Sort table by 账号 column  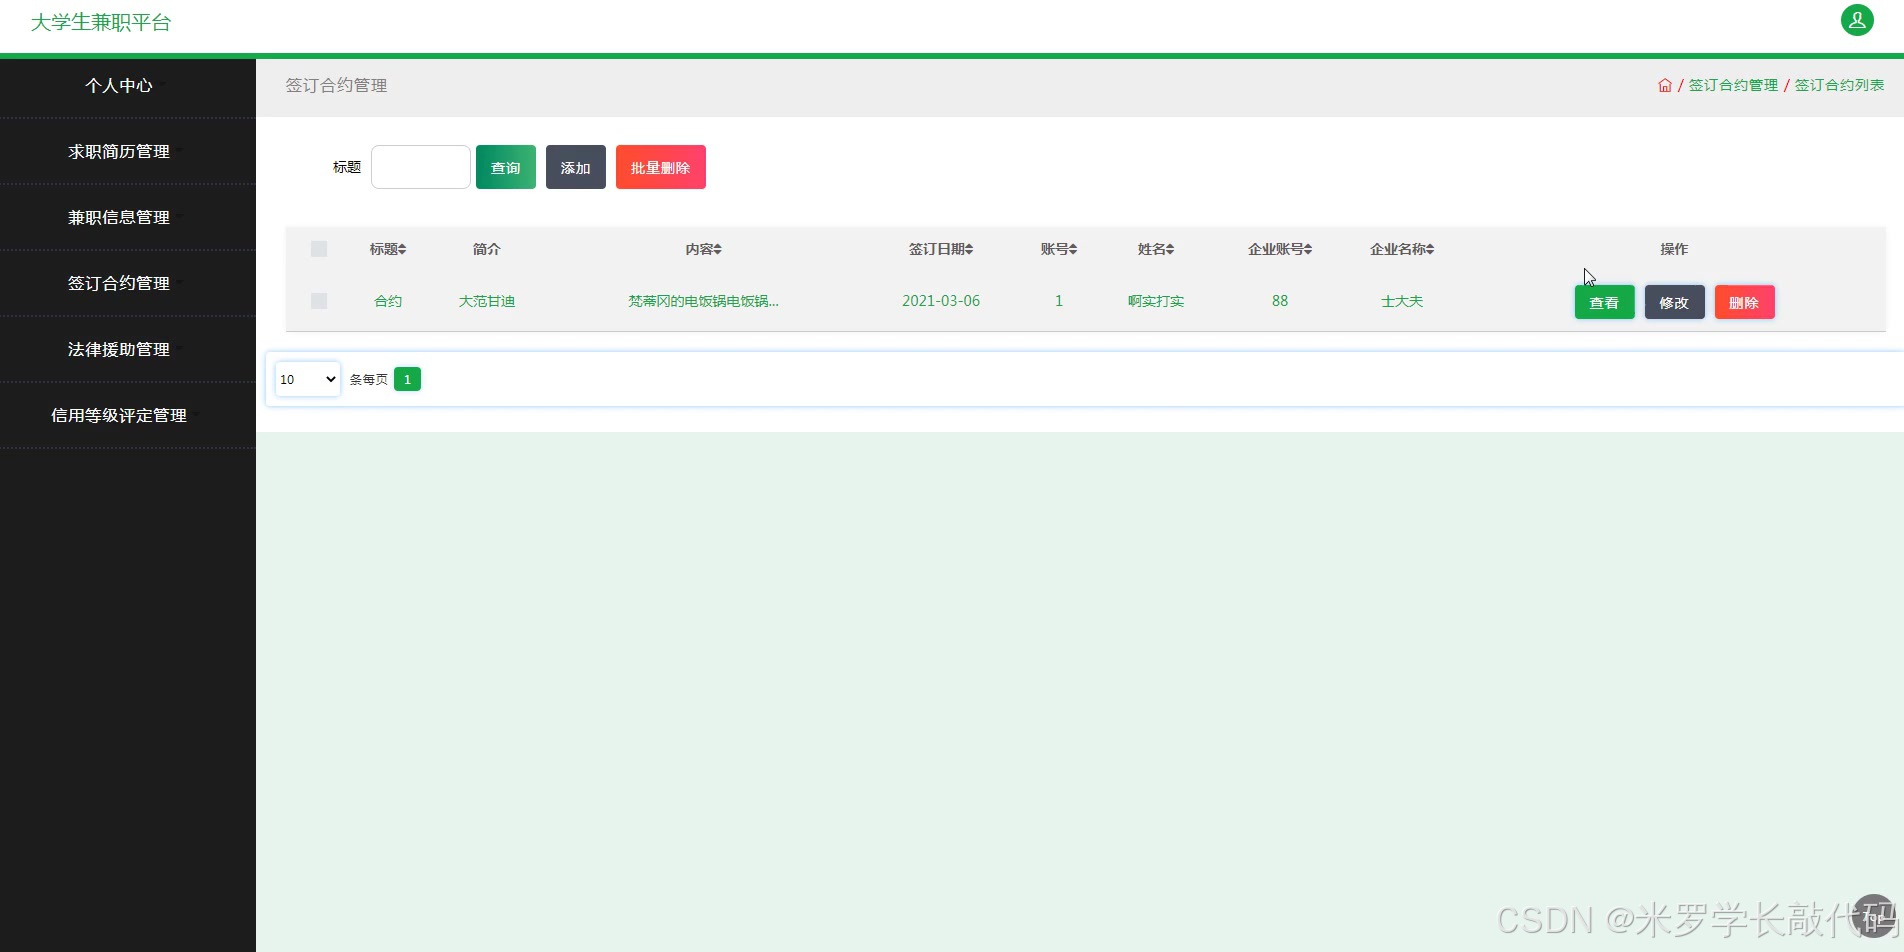(1059, 249)
